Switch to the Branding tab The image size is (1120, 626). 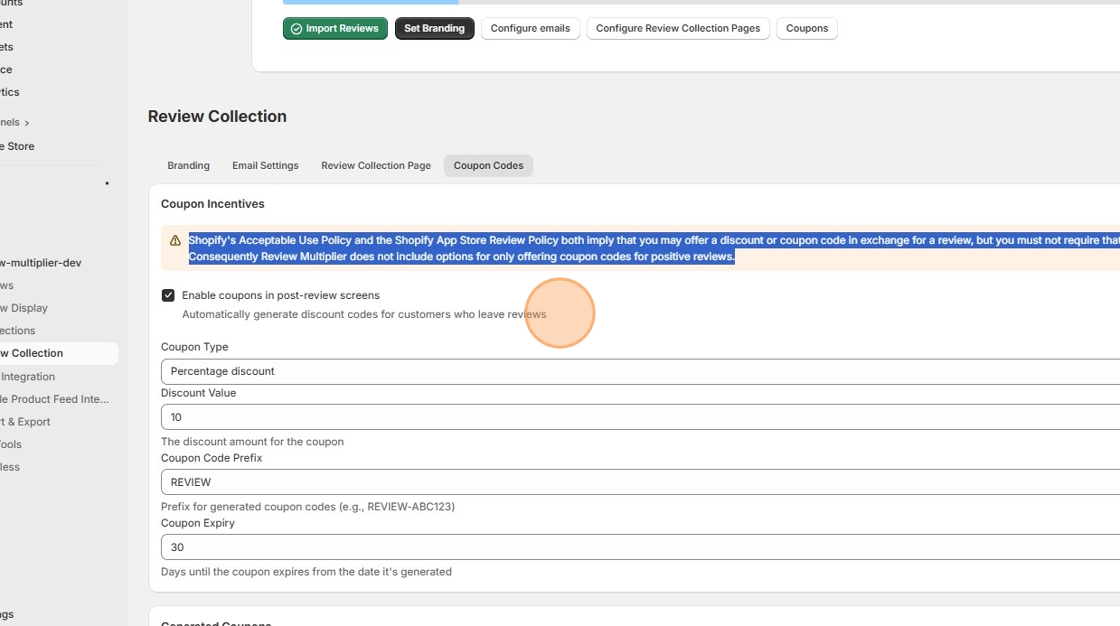click(x=188, y=166)
